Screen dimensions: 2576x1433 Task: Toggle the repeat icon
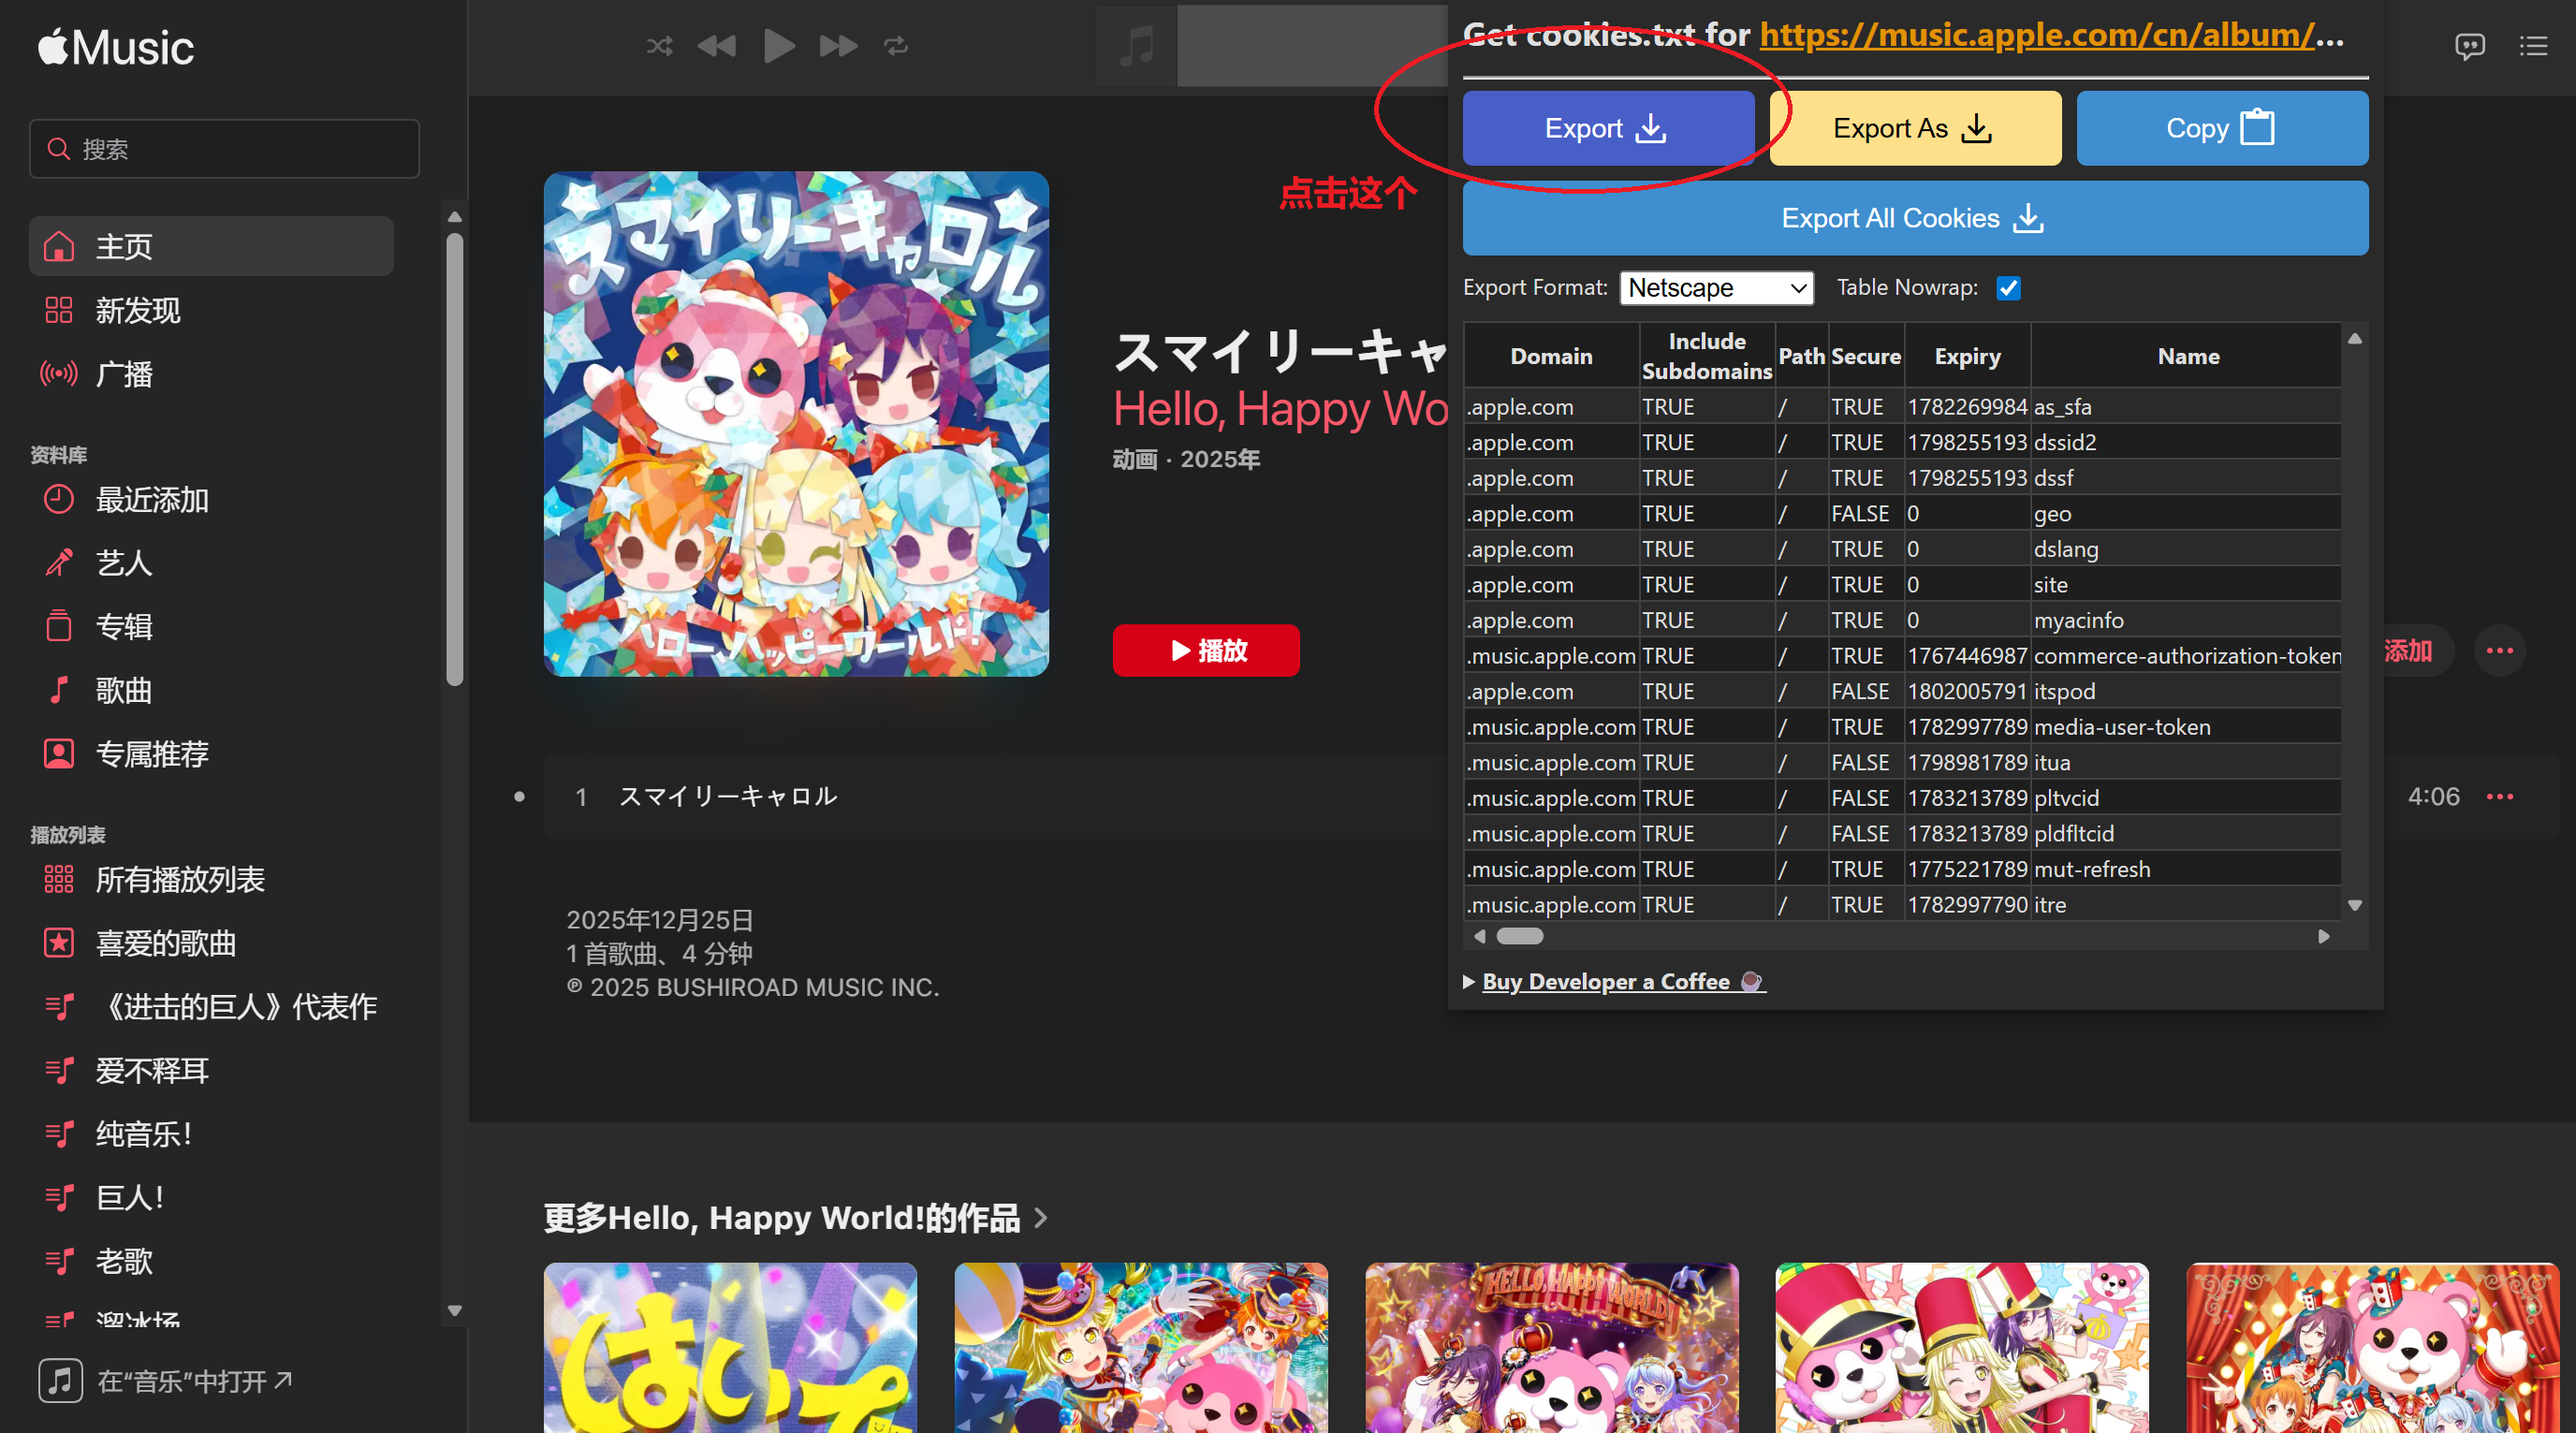896,46
